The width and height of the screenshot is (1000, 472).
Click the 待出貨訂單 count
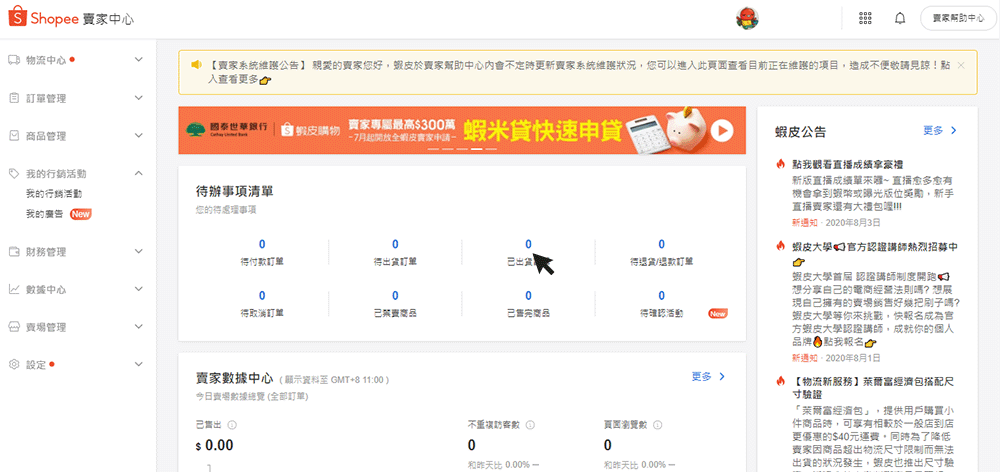[x=395, y=244]
